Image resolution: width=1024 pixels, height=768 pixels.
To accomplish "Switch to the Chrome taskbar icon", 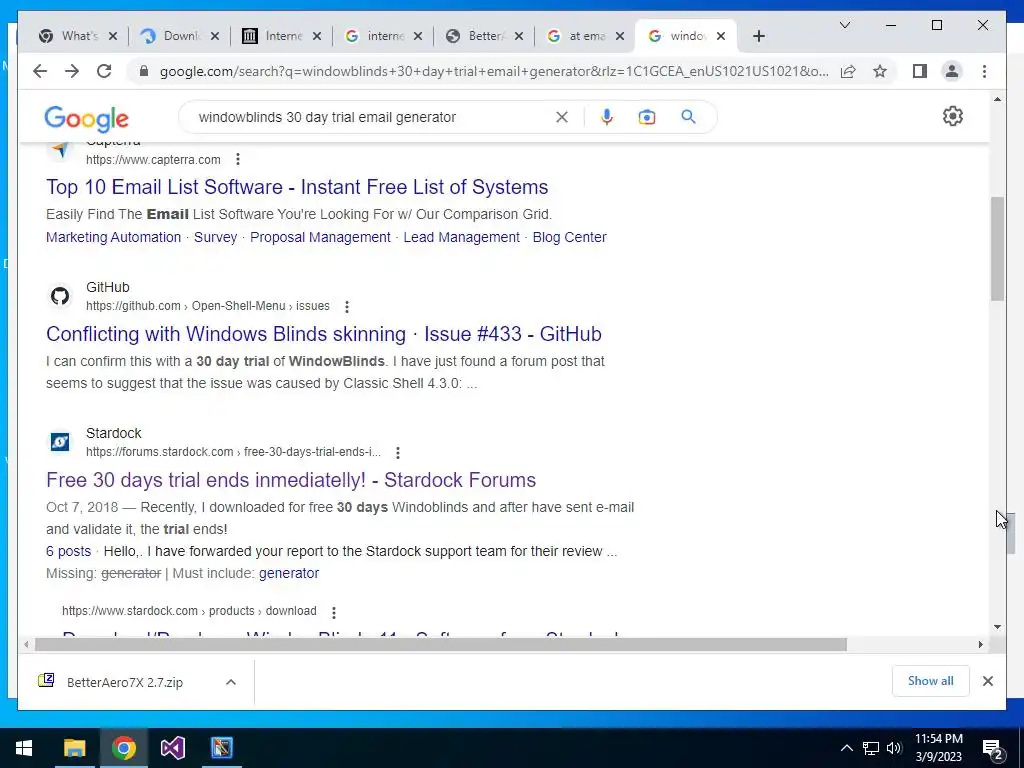I will 123,748.
